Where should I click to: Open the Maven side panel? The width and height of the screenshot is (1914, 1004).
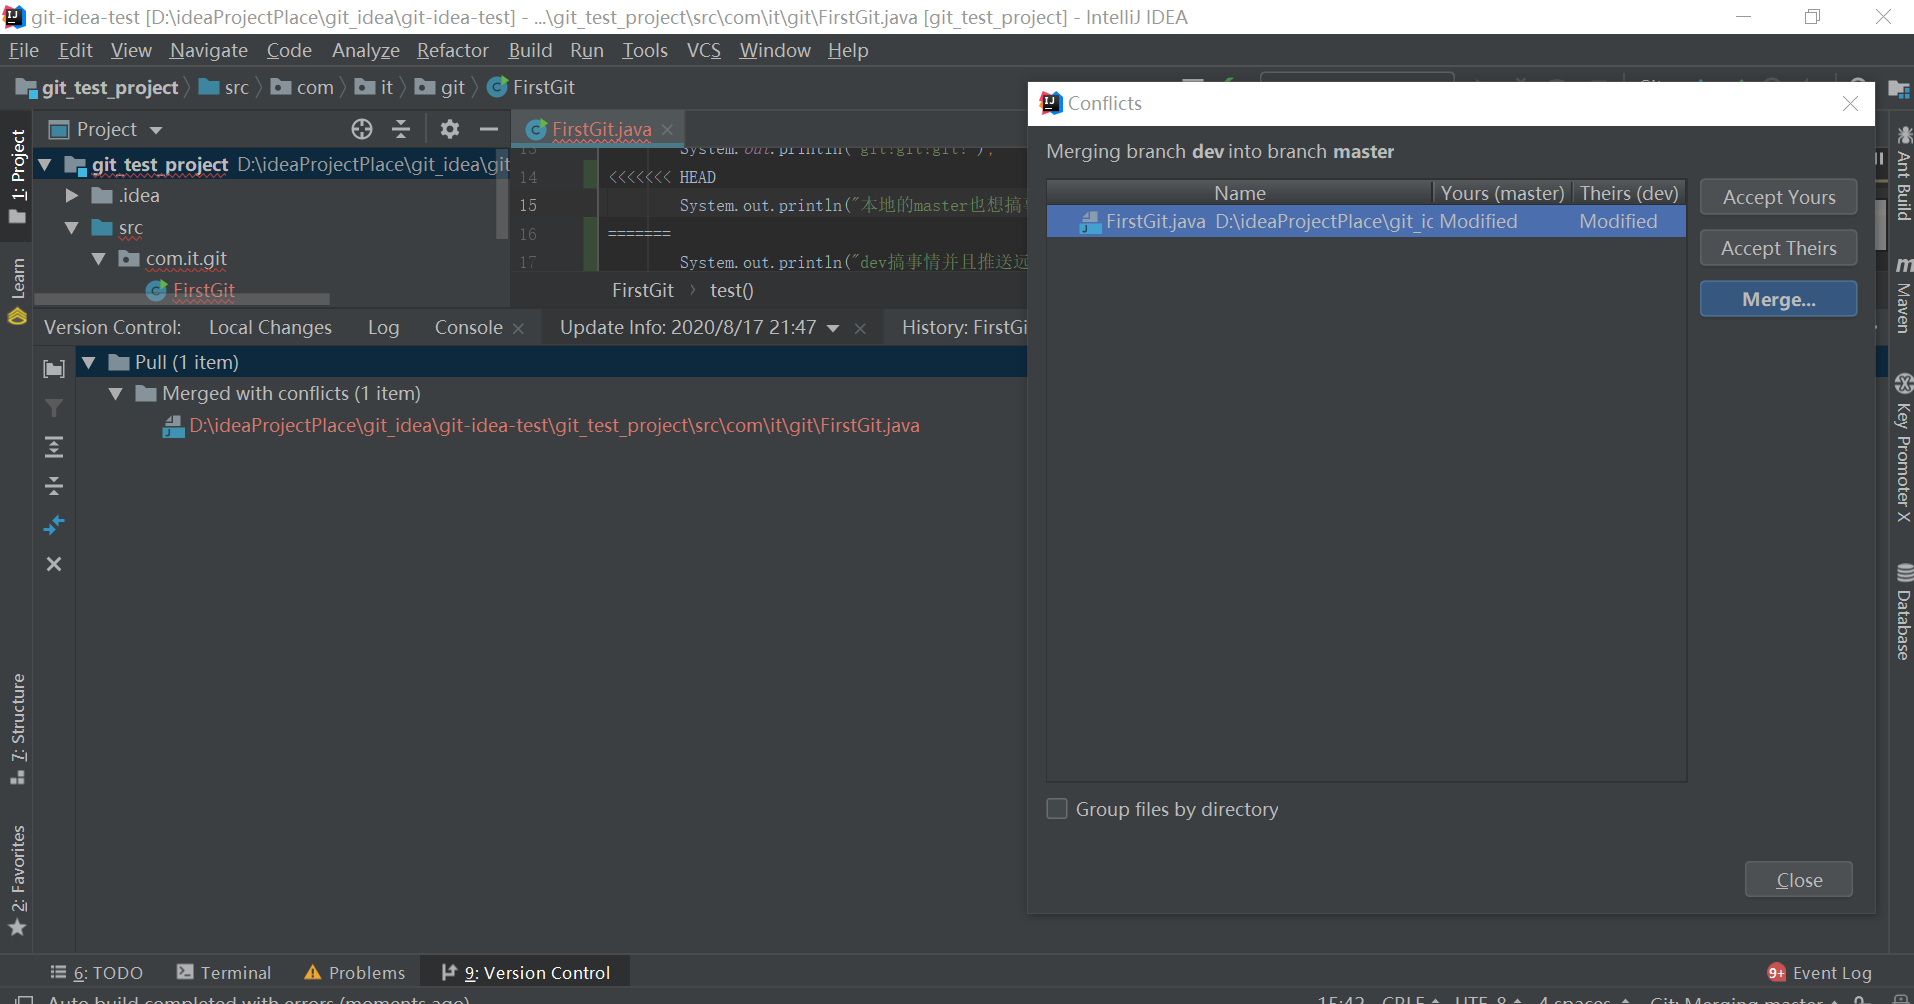pos(1903,295)
